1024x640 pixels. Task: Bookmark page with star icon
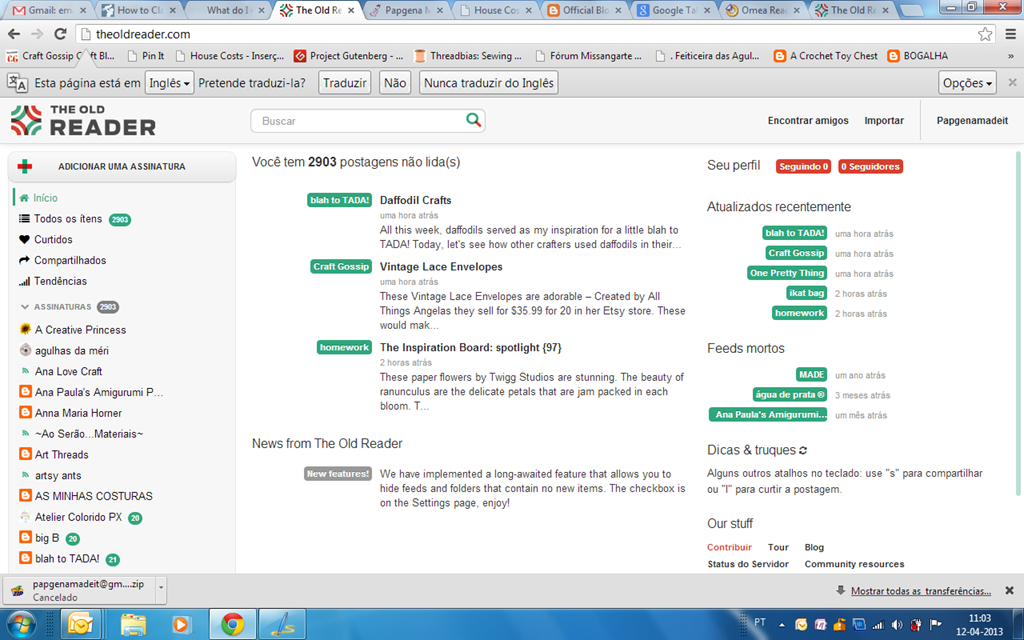pyautogui.click(x=985, y=34)
